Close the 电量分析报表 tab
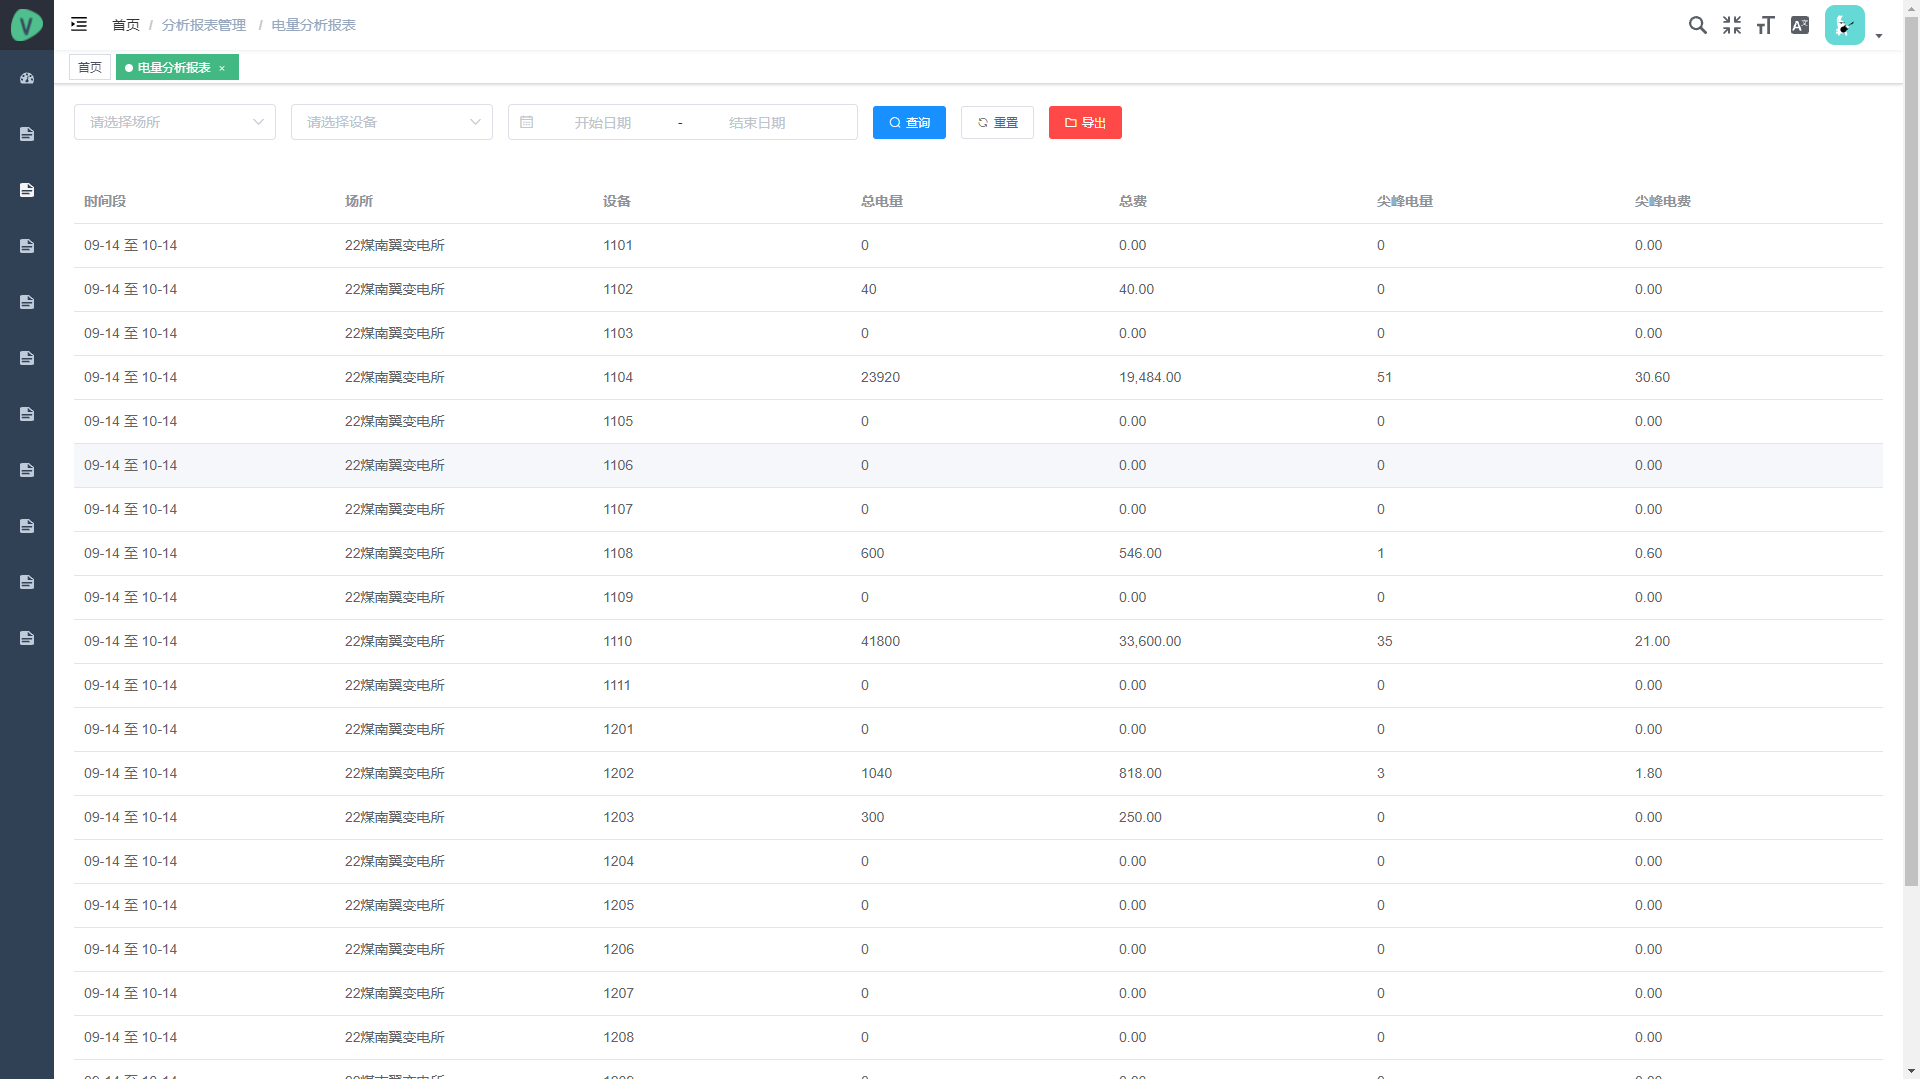 coord(222,68)
